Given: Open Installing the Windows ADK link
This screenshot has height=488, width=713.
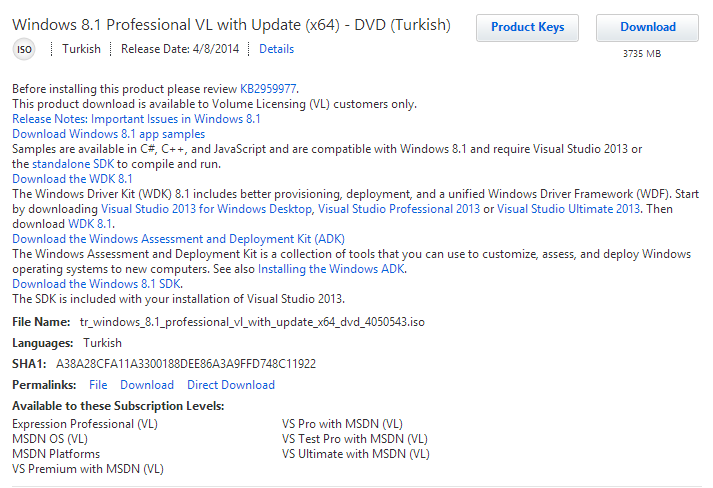Looking at the screenshot, I should click(331, 269).
